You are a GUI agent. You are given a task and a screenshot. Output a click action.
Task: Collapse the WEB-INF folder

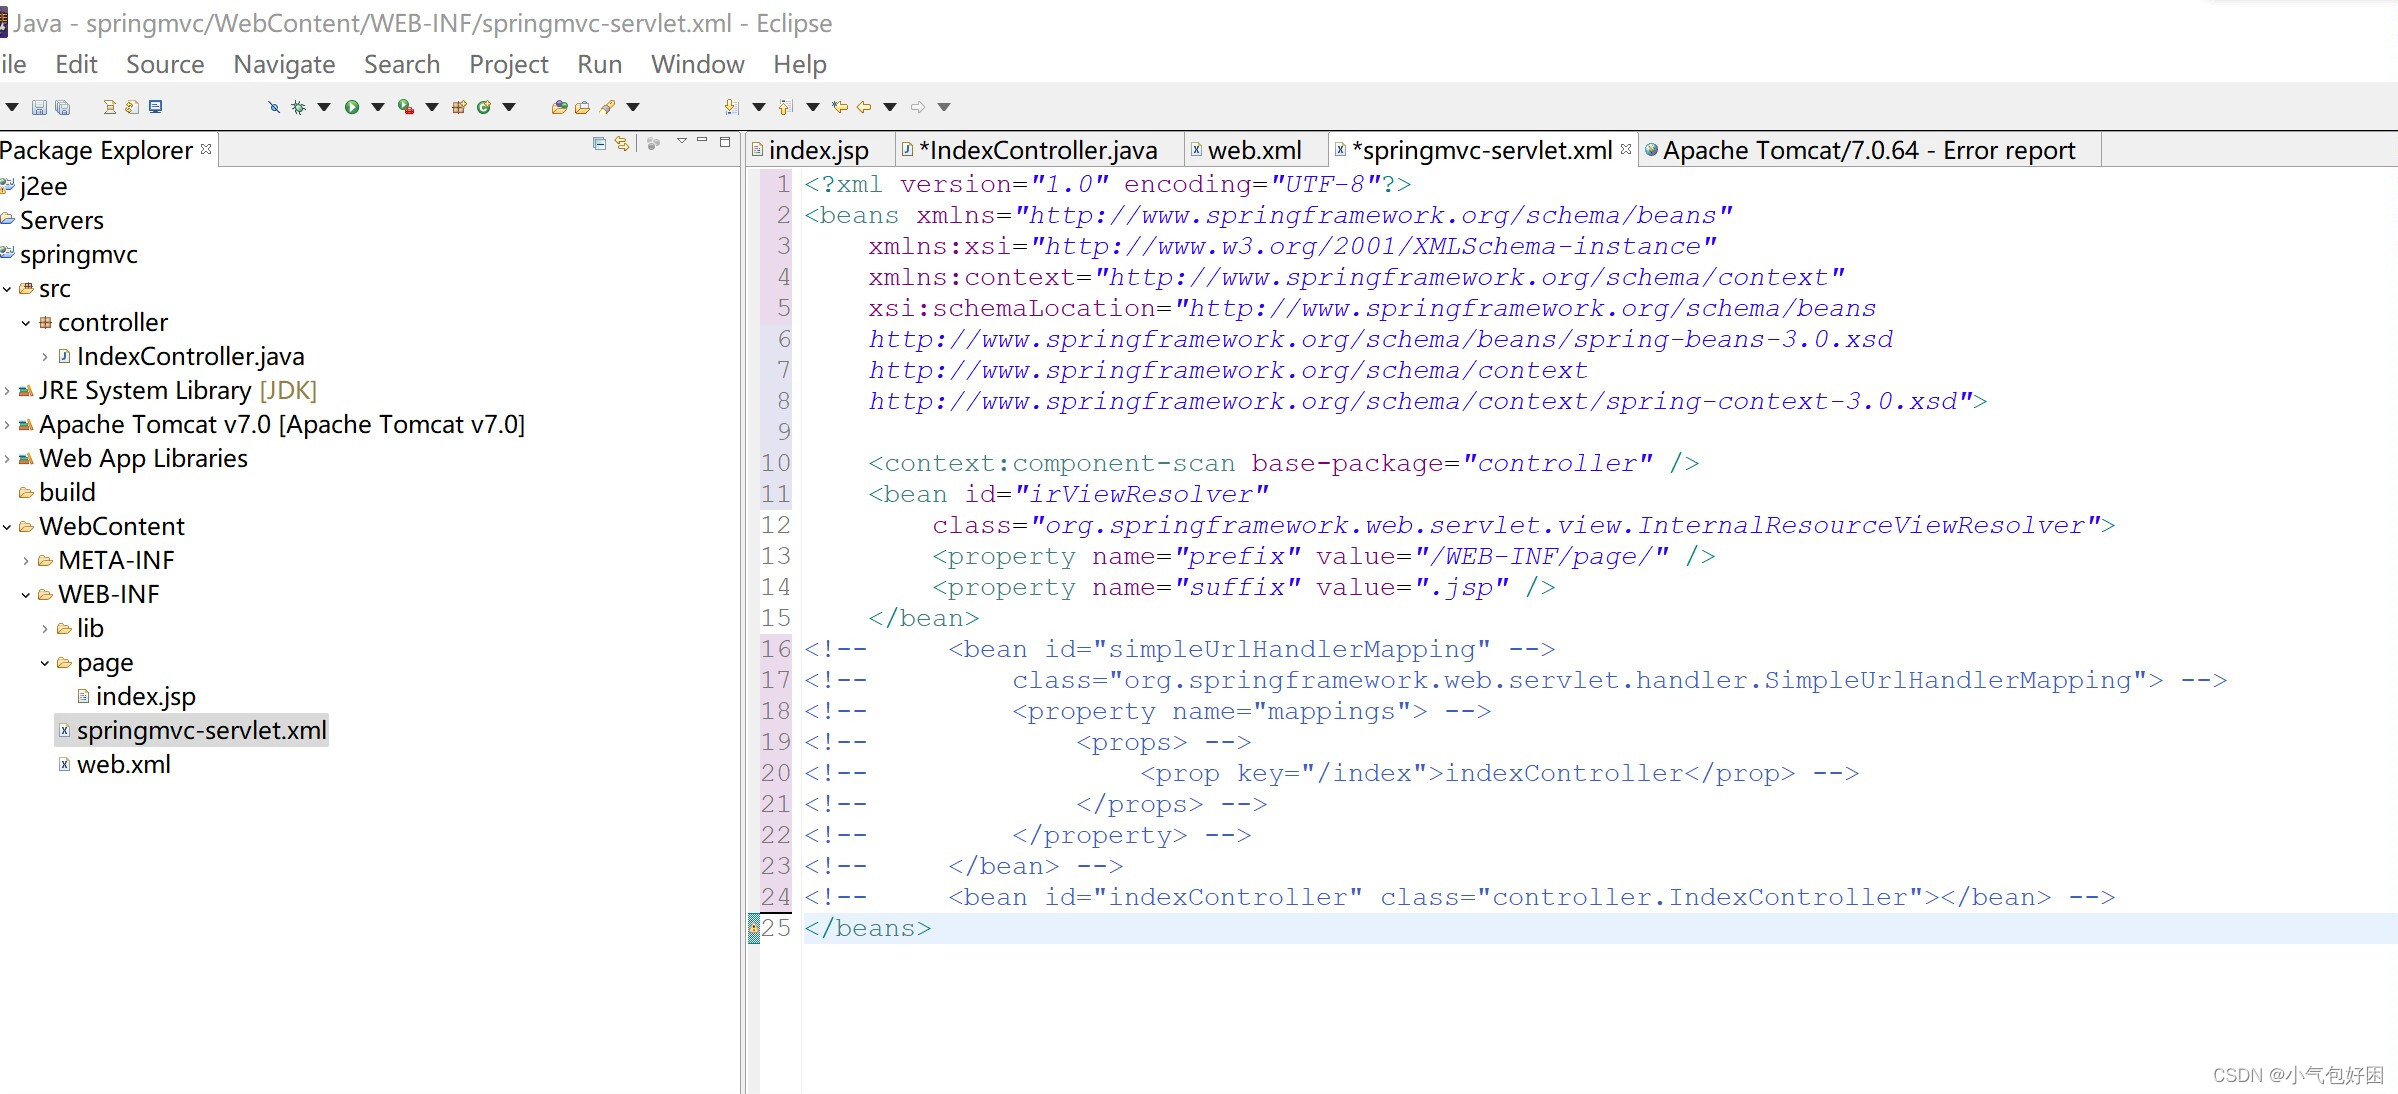pos(26,595)
